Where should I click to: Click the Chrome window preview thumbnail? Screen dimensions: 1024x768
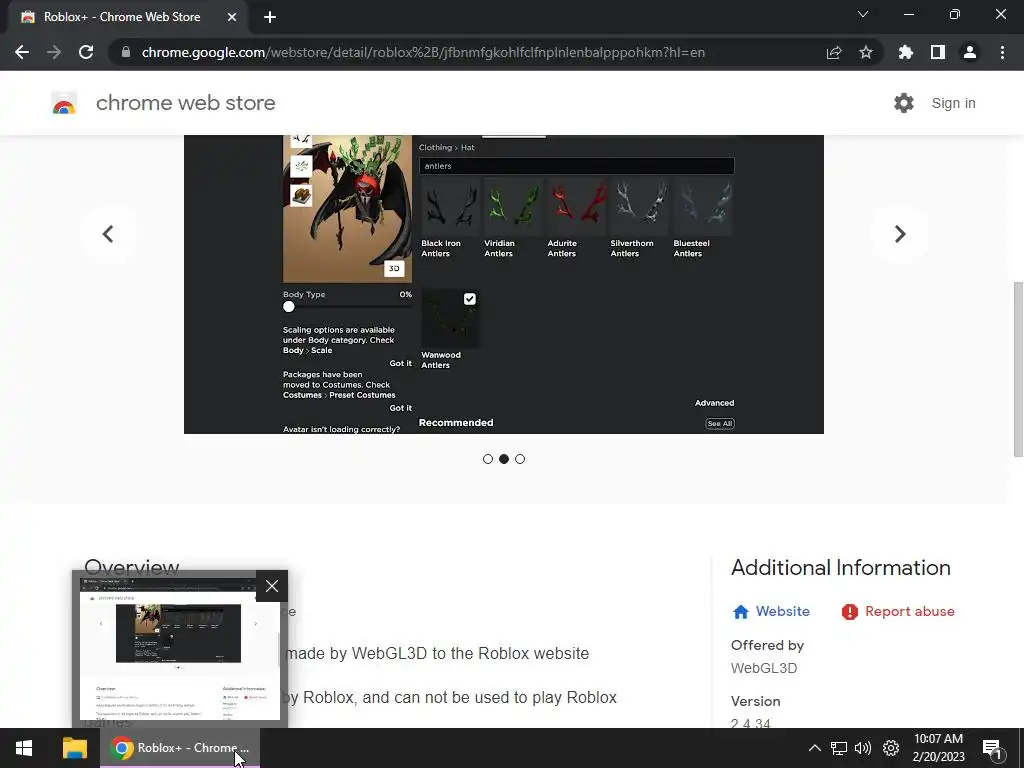[180, 648]
